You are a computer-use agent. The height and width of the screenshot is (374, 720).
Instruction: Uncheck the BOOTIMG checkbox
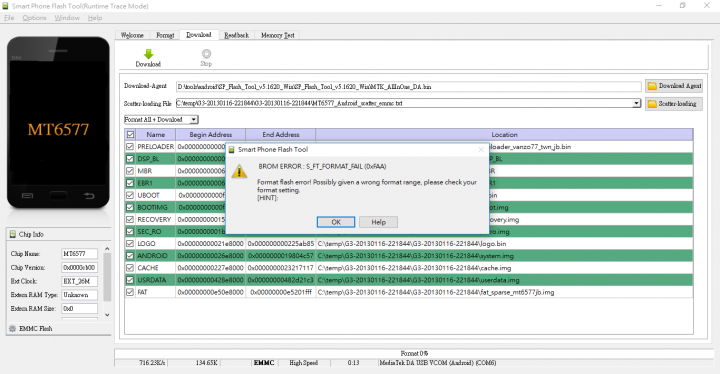130,207
